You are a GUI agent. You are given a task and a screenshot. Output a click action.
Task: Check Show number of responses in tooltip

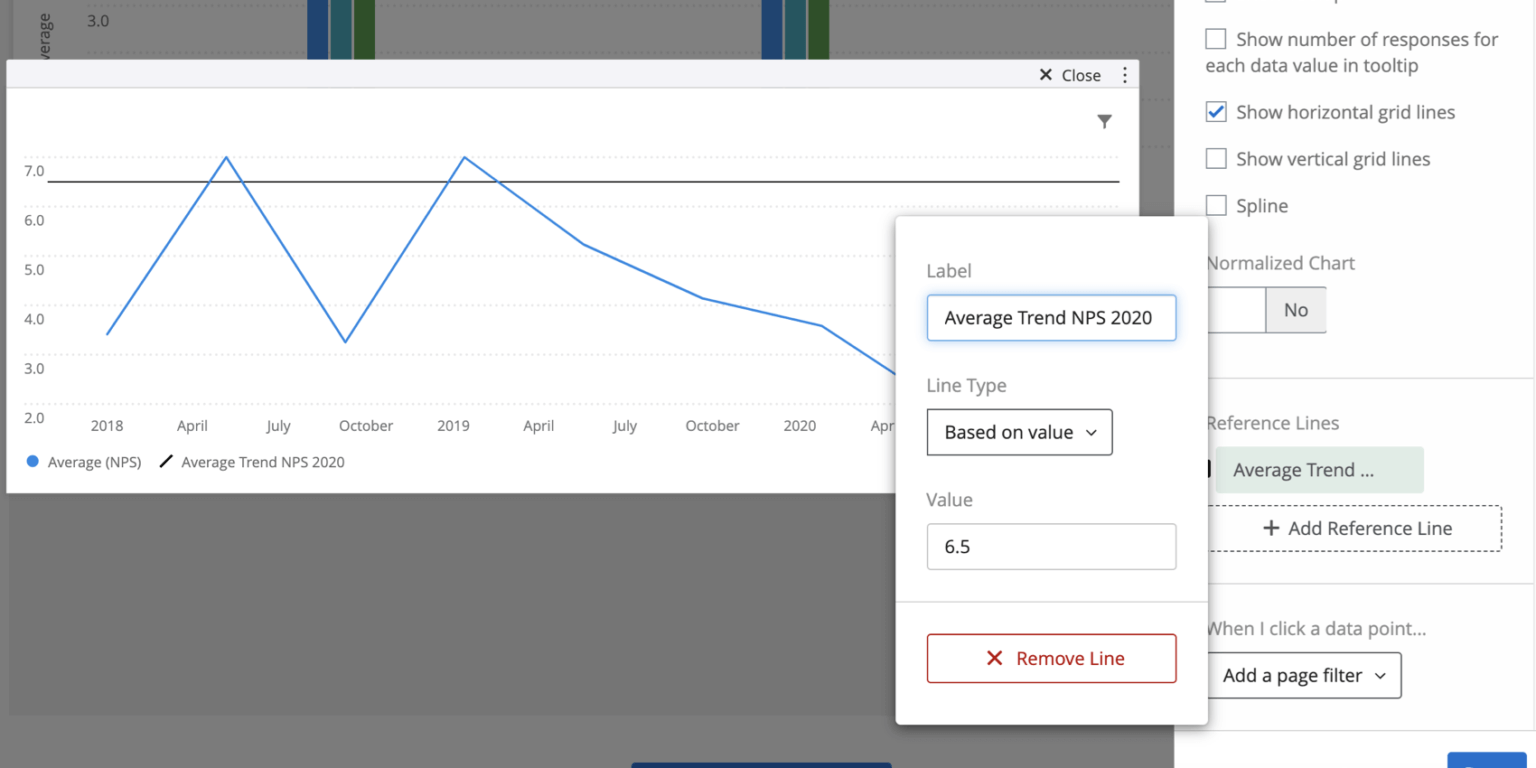point(1215,38)
